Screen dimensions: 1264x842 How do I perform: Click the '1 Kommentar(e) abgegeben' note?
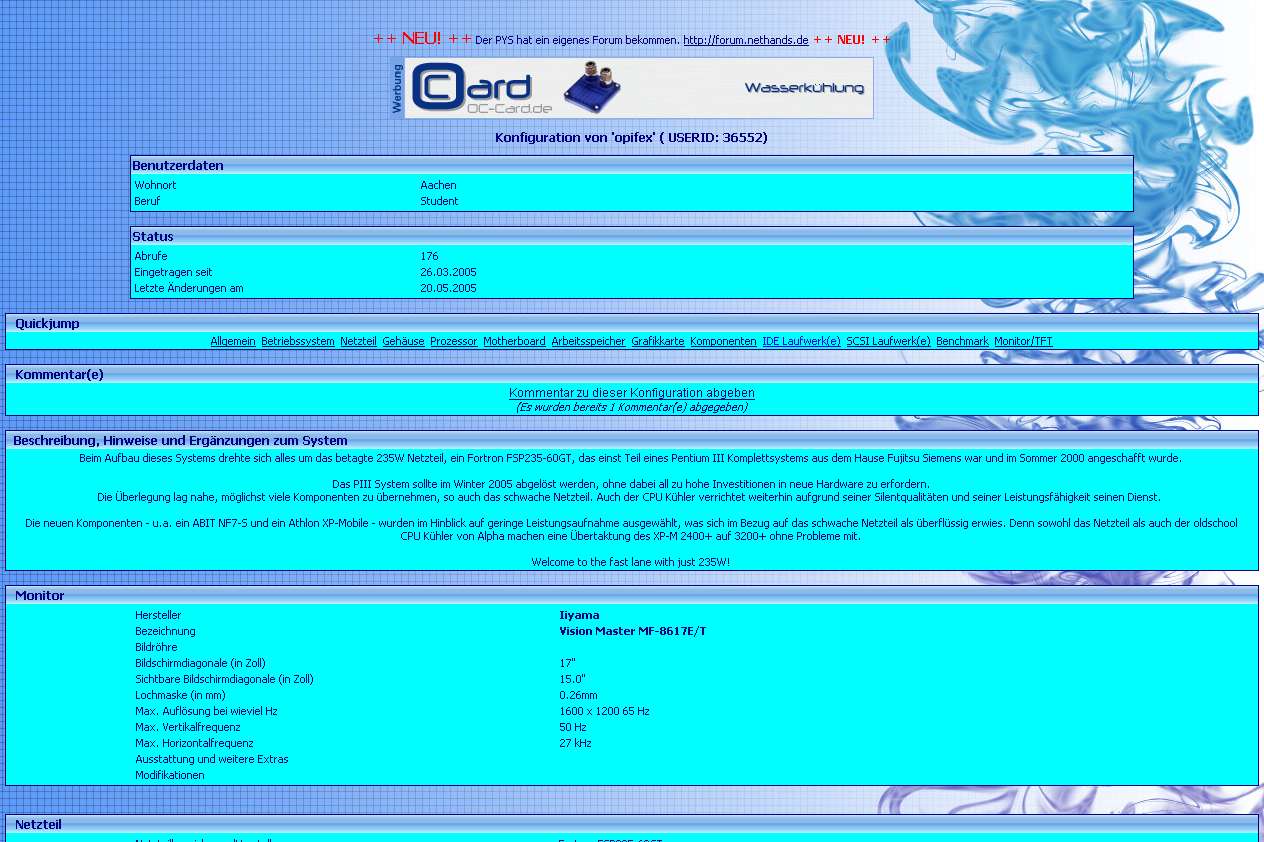tap(632, 407)
